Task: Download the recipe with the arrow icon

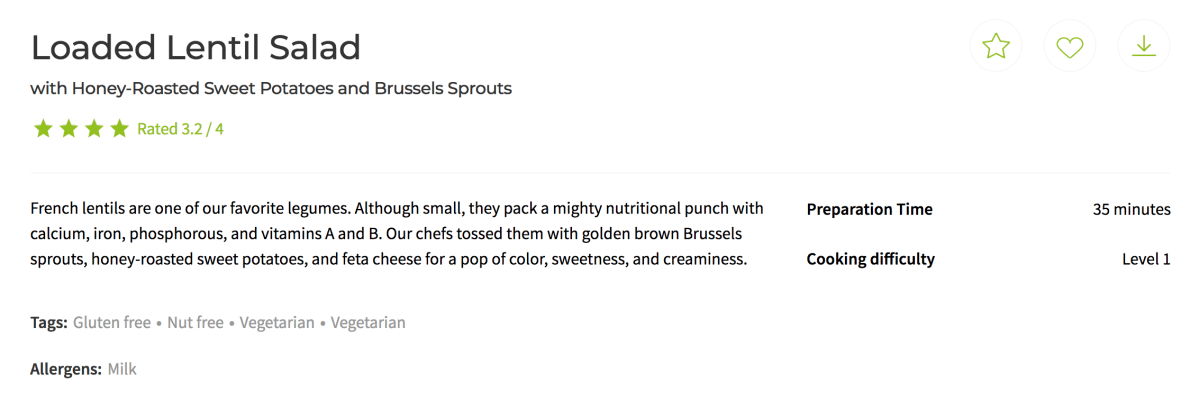Action: click(x=1143, y=47)
